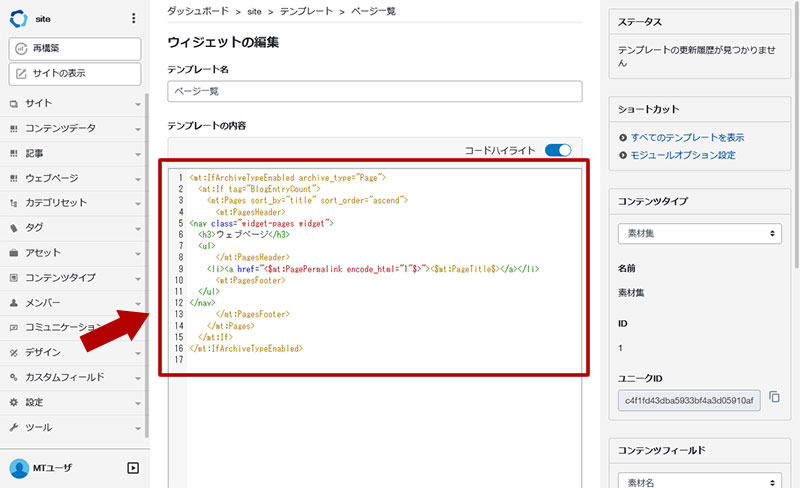This screenshot has width=800, height=488.
Task: Click the MTユーザ user name
Action: pos(53,468)
